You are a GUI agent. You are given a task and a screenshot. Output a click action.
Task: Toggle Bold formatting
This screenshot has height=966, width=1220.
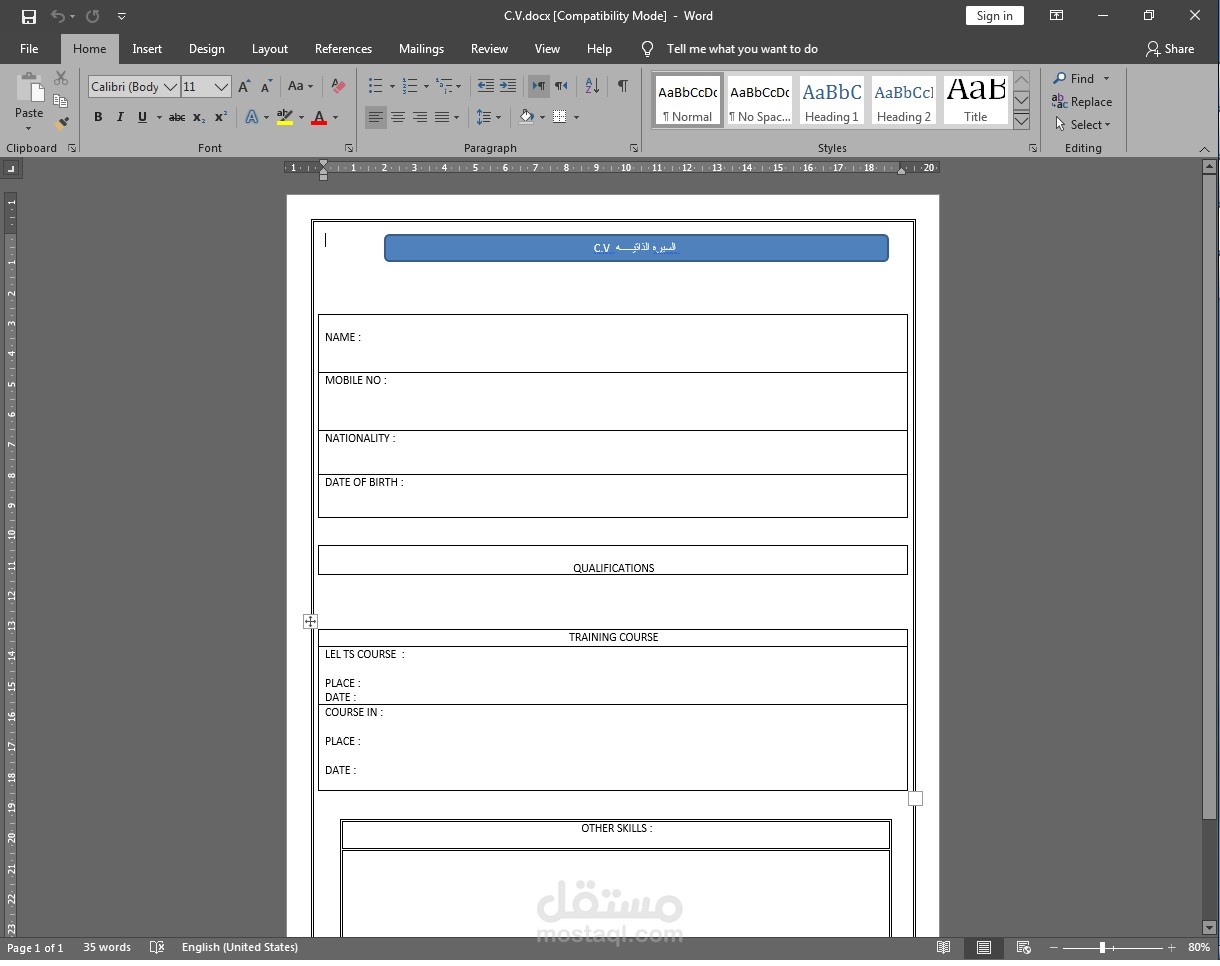pyautogui.click(x=98, y=117)
